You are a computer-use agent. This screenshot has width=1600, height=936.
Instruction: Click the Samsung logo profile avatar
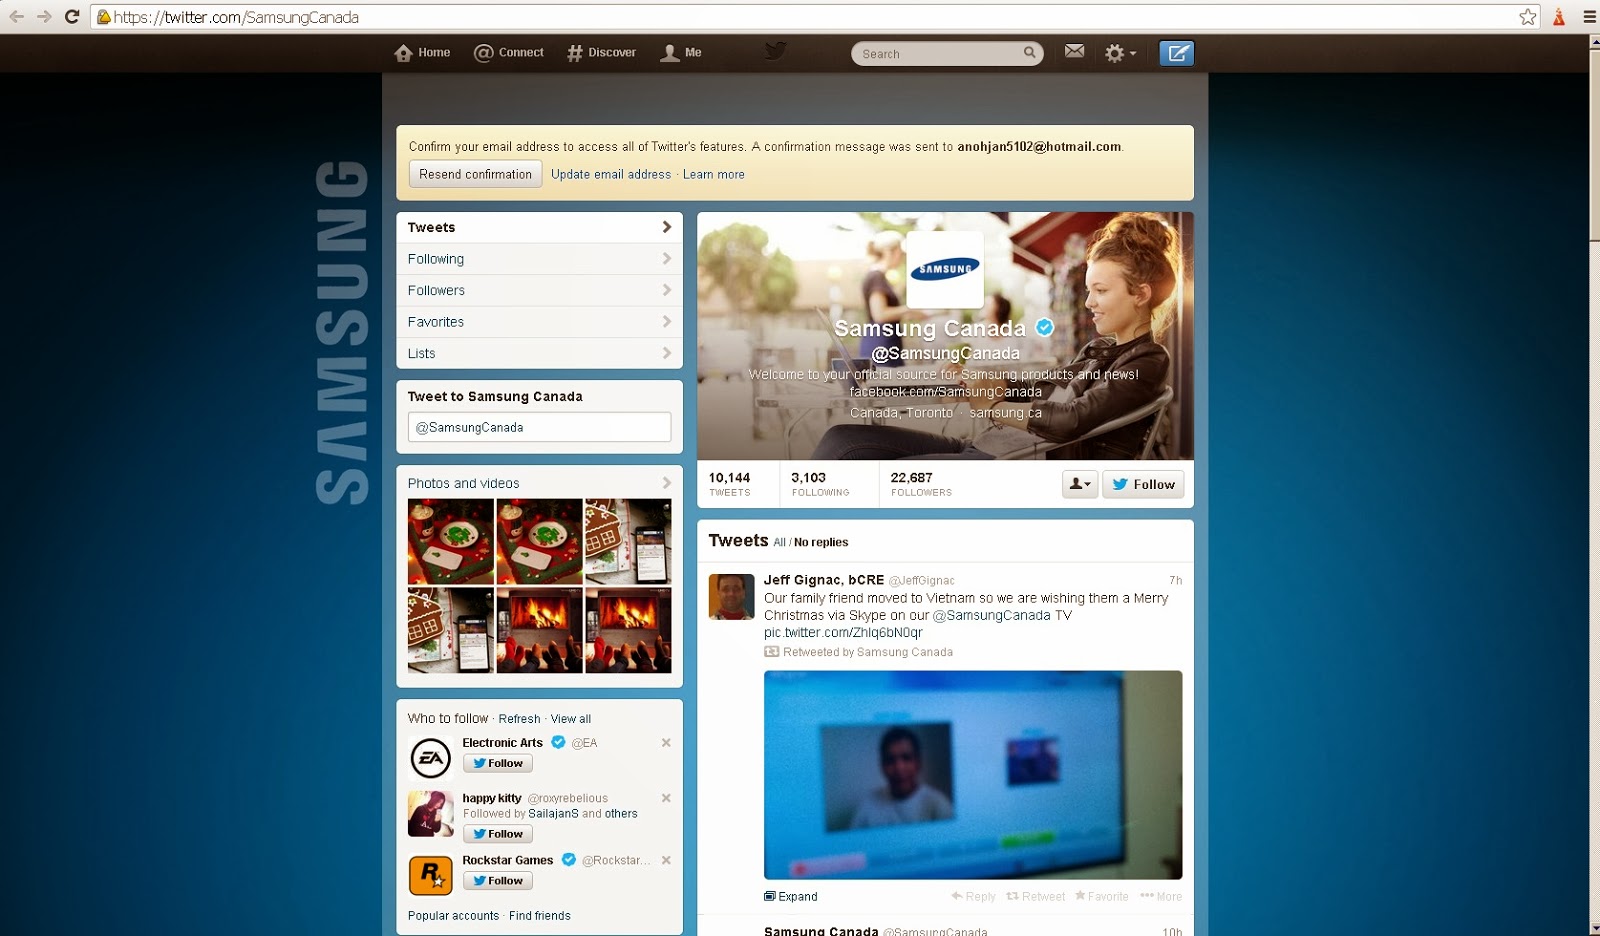[945, 269]
